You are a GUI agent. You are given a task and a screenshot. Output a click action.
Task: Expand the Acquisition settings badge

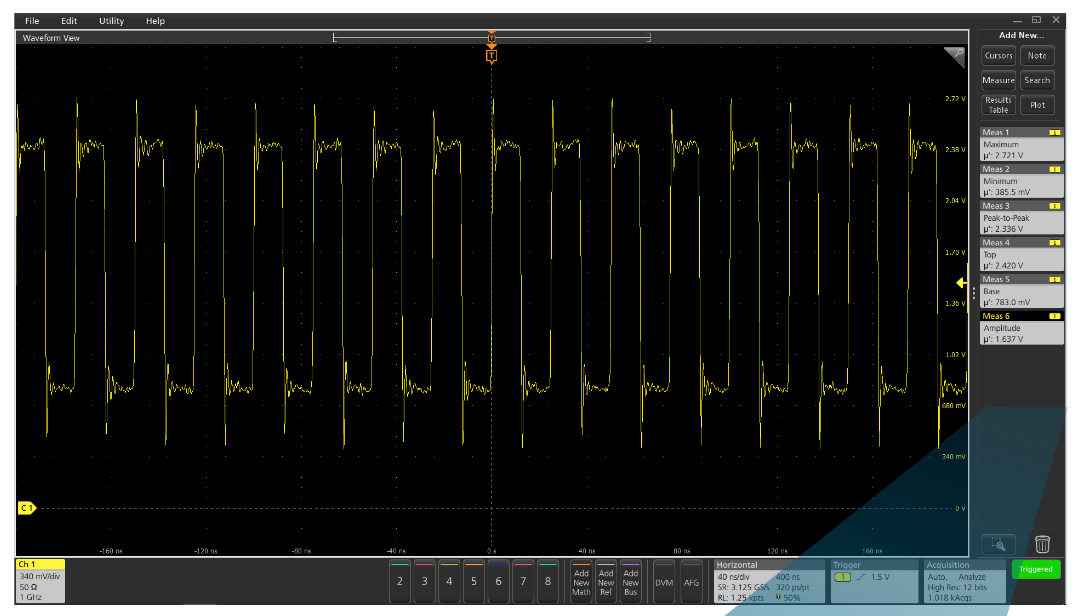(961, 581)
